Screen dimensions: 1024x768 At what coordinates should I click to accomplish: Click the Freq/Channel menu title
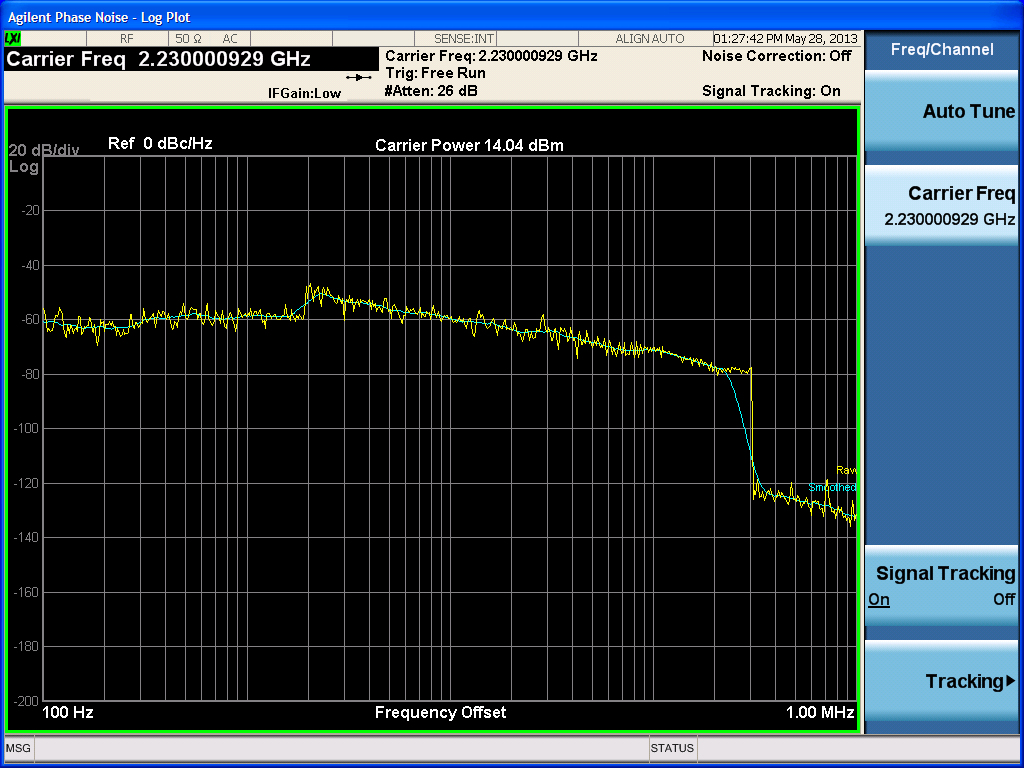click(942, 49)
